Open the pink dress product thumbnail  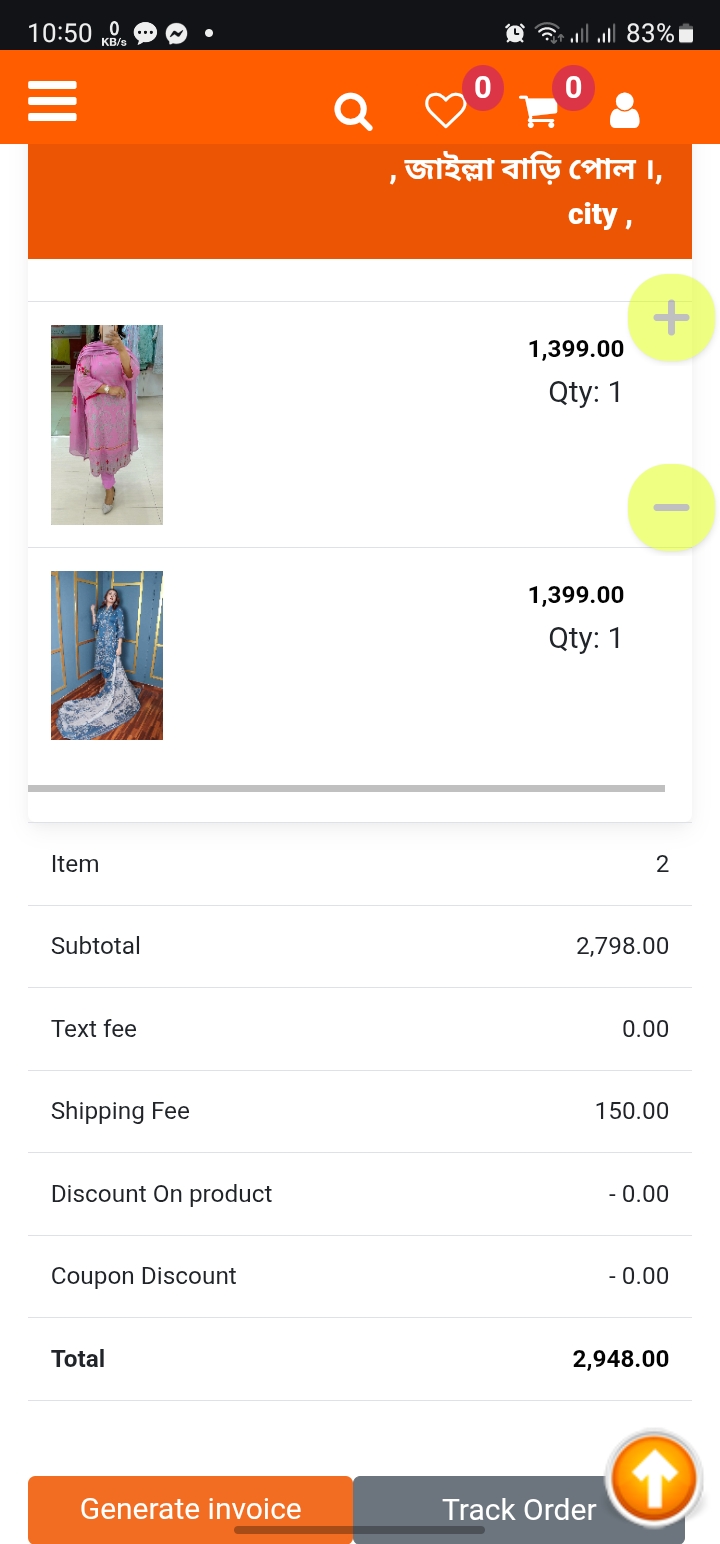(x=107, y=424)
